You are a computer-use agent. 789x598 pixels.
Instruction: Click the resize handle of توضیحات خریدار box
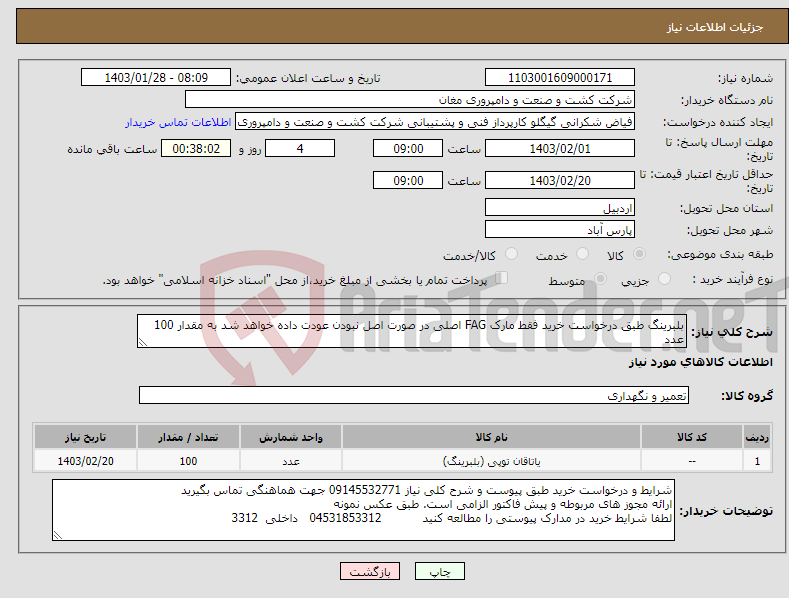pyautogui.click(x=57, y=536)
